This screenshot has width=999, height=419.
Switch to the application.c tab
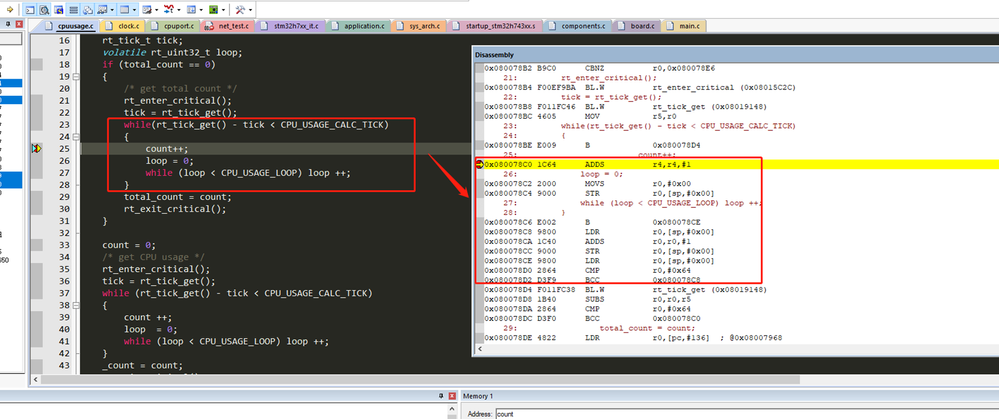pos(361,26)
